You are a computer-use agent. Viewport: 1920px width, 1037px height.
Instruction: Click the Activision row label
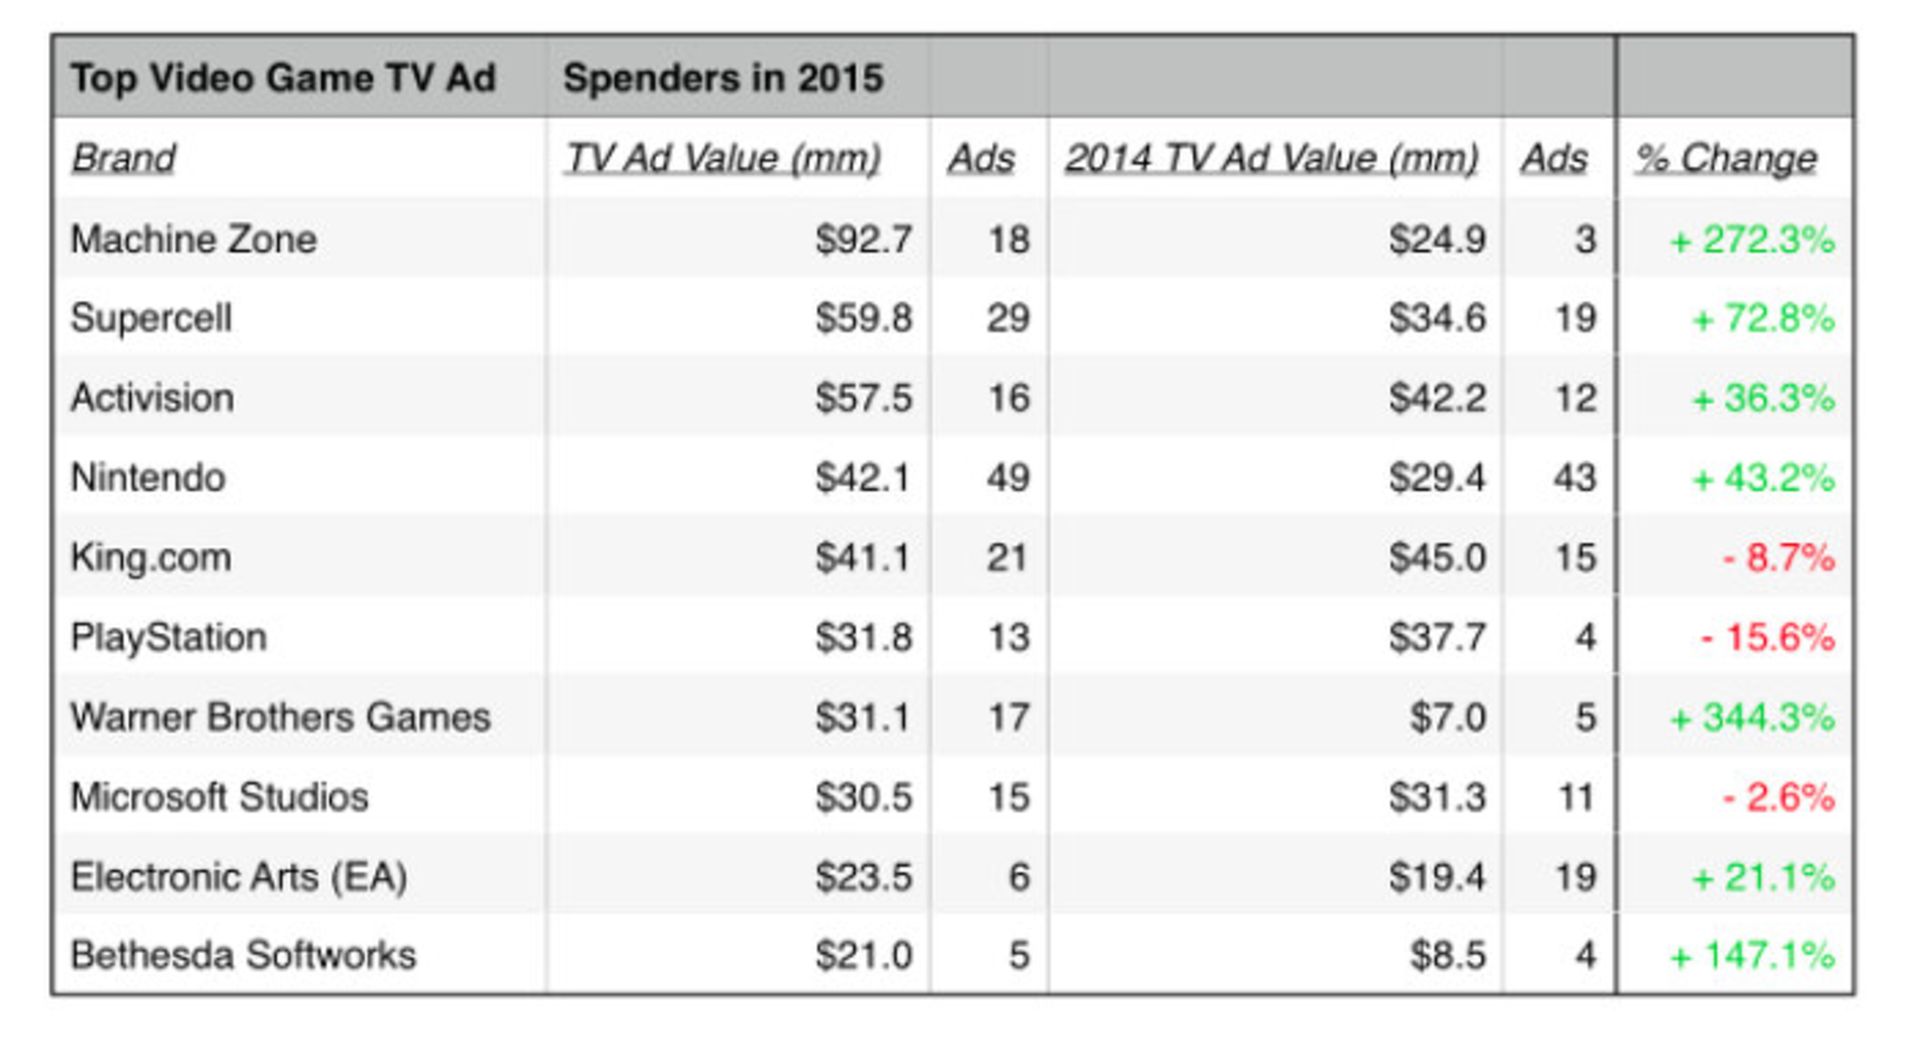(152, 398)
